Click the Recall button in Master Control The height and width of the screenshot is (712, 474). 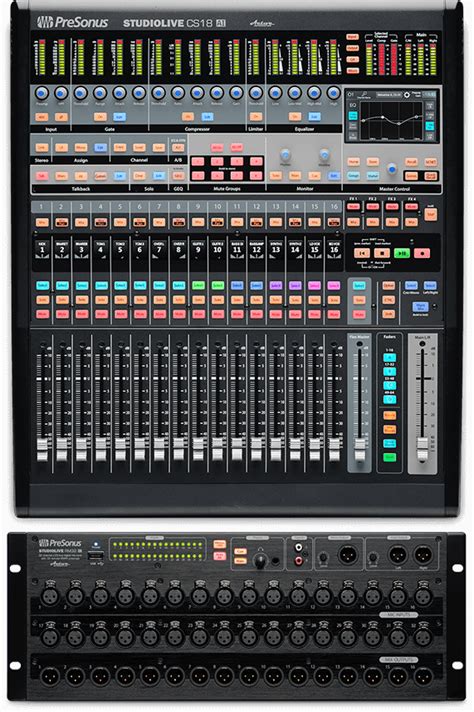coord(411,162)
